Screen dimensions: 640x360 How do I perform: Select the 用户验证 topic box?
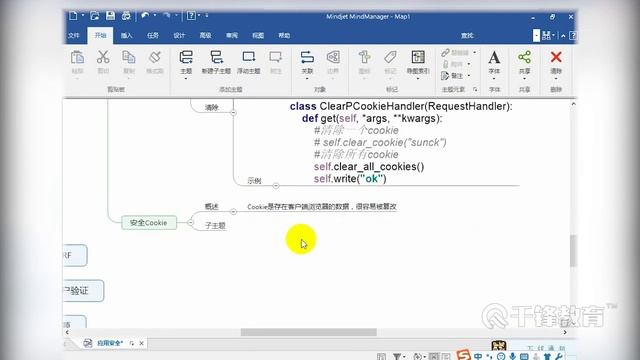tap(84, 291)
